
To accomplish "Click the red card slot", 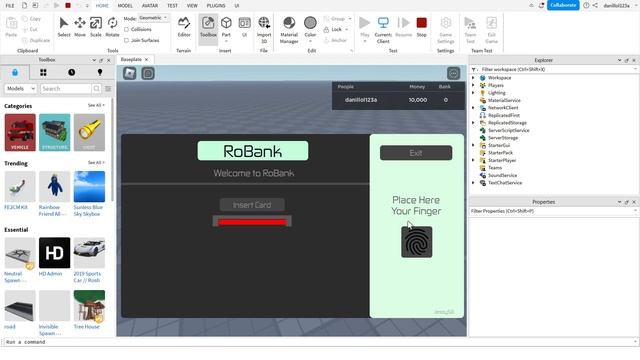I will point(252,222).
